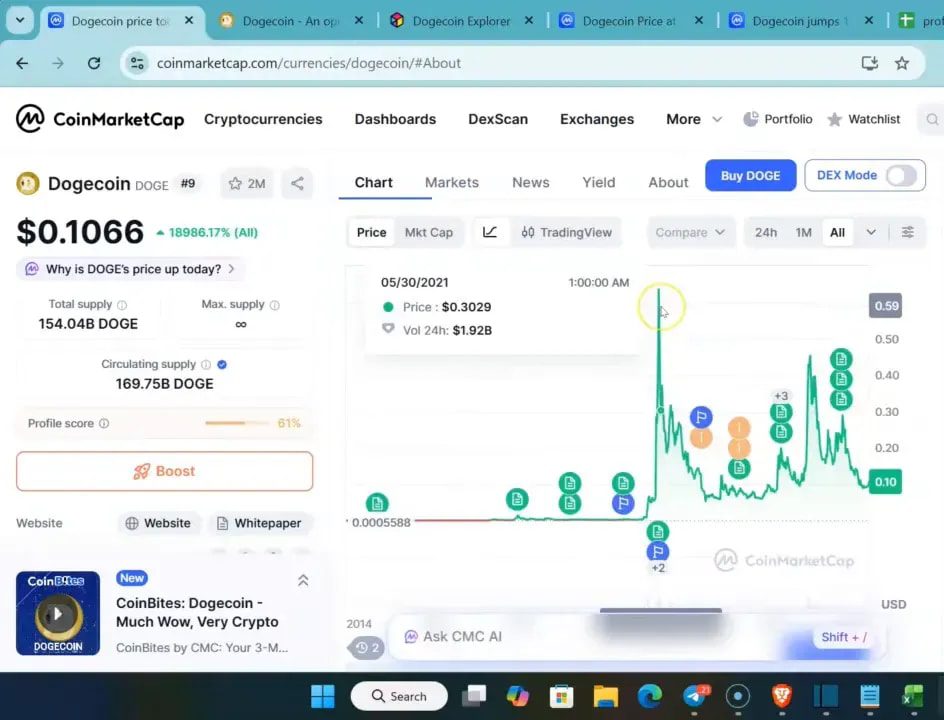Click Circulating supply info icon
The width and height of the screenshot is (944, 720).
coord(206,365)
